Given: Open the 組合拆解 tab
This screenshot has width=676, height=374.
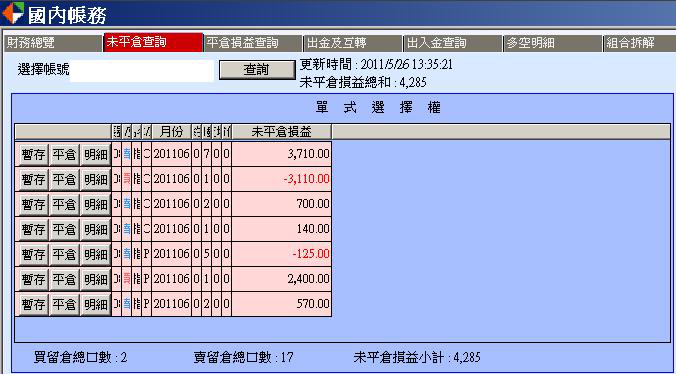Looking at the screenshot, I should tap(640, 43).
